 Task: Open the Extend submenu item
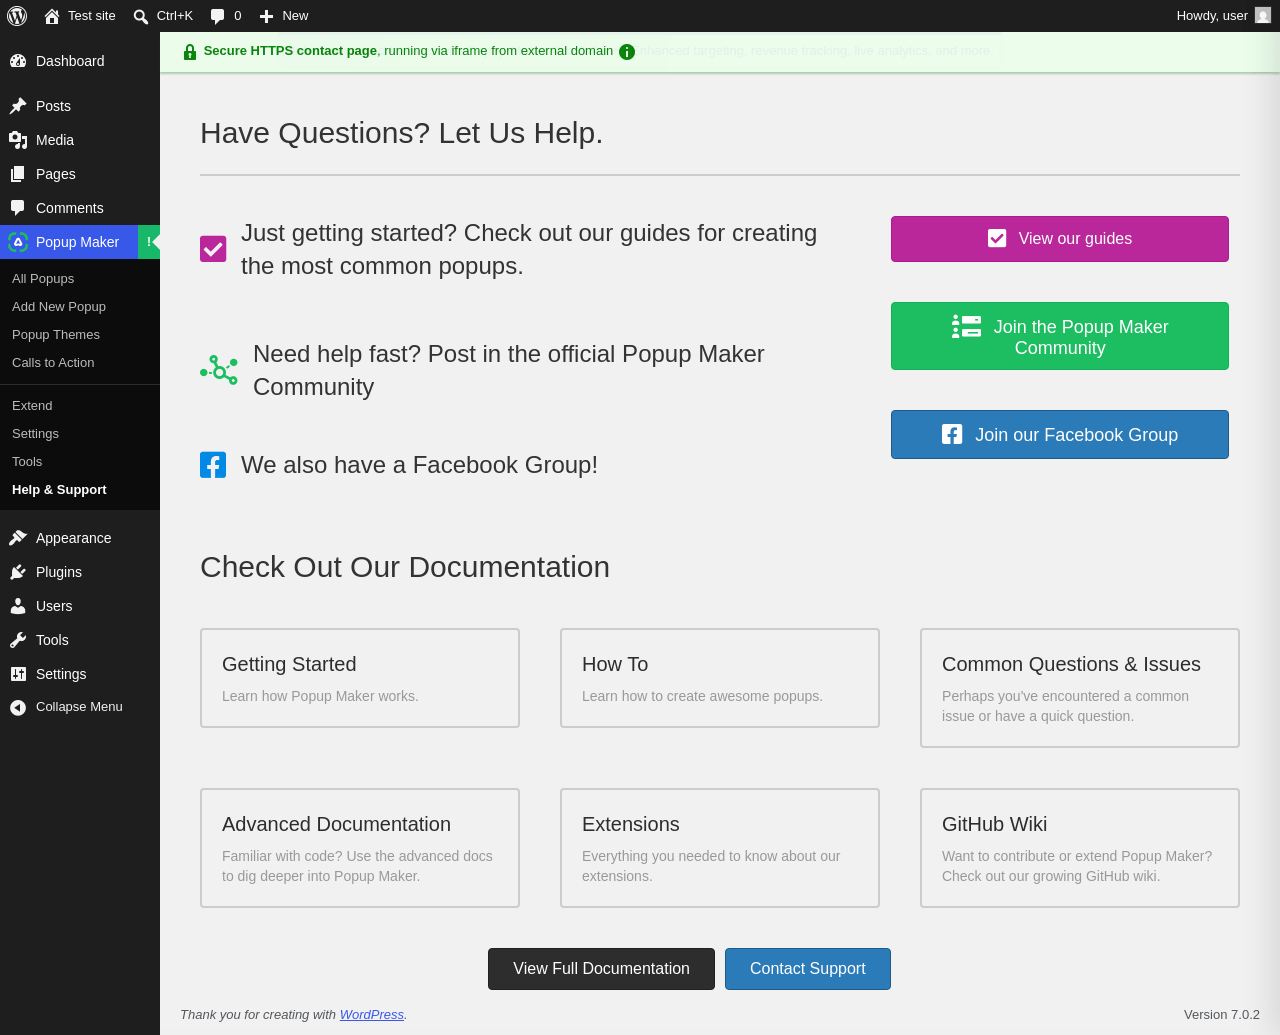click(80, 406)
